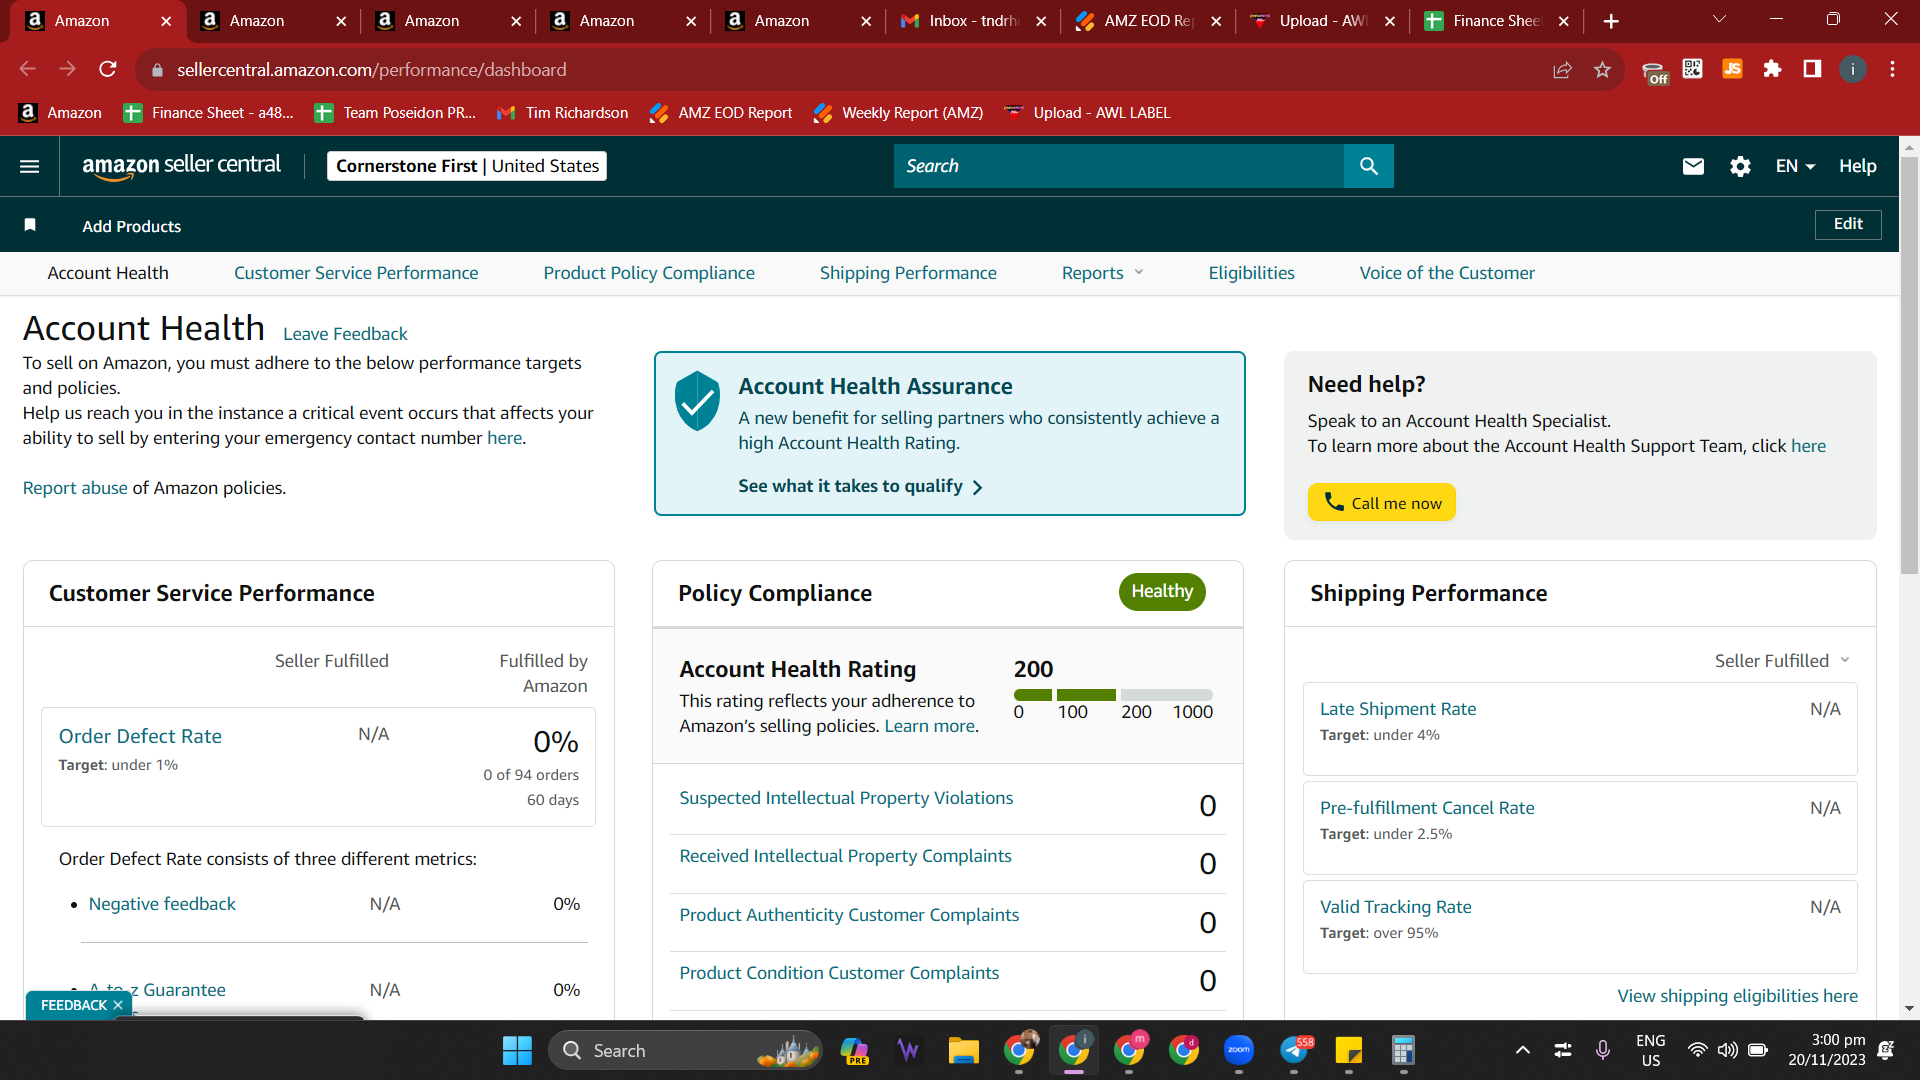This screenshot has width=1920, height=1080.
Task: Open the Windows Start menu
Action: pyautogui.click(x=517, y=1050)
